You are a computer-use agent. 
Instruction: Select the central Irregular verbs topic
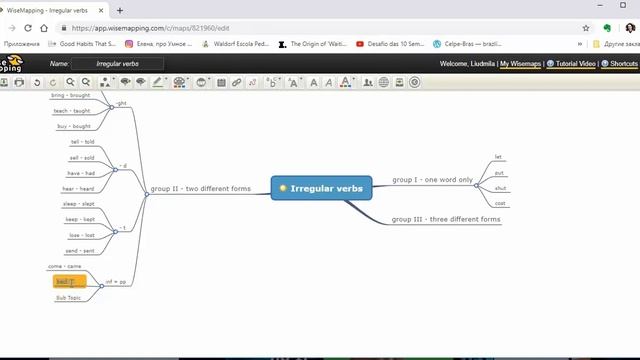pos(322,188)
